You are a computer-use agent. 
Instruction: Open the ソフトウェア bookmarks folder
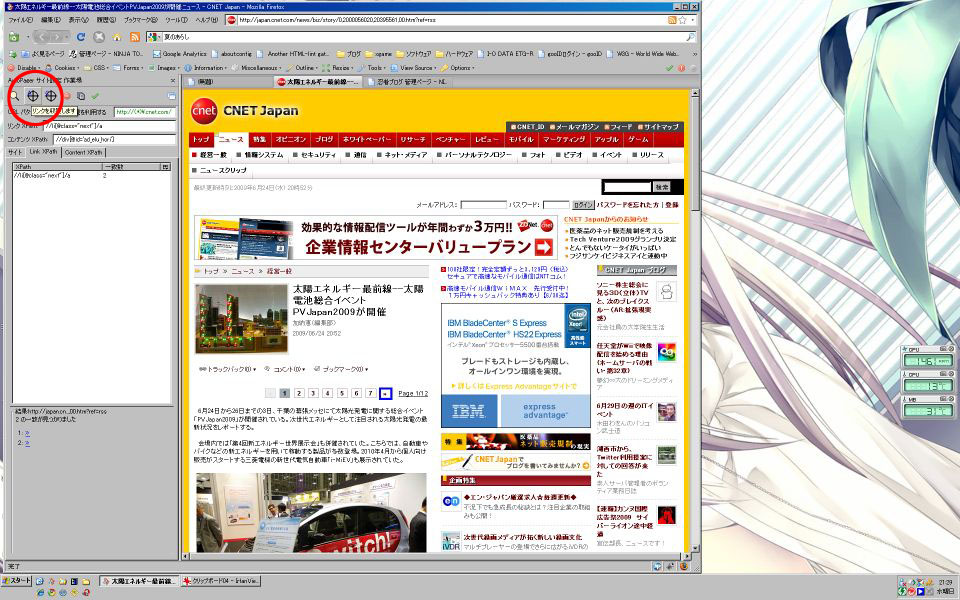point(413,54)
